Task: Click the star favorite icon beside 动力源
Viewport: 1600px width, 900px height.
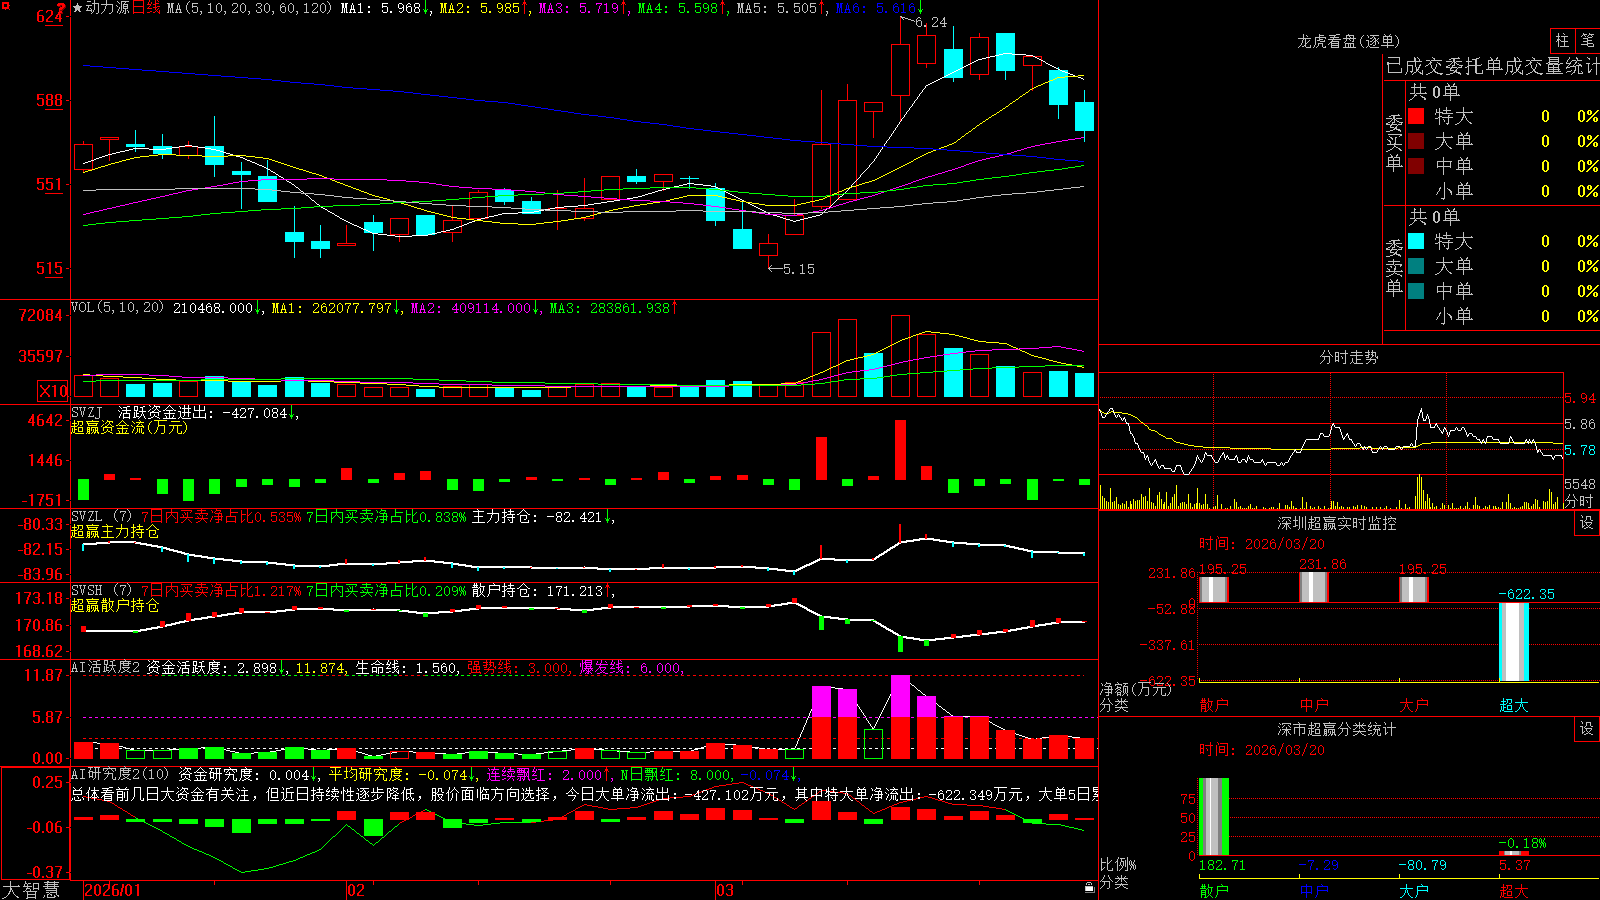Action: click(x=78, y=8)
